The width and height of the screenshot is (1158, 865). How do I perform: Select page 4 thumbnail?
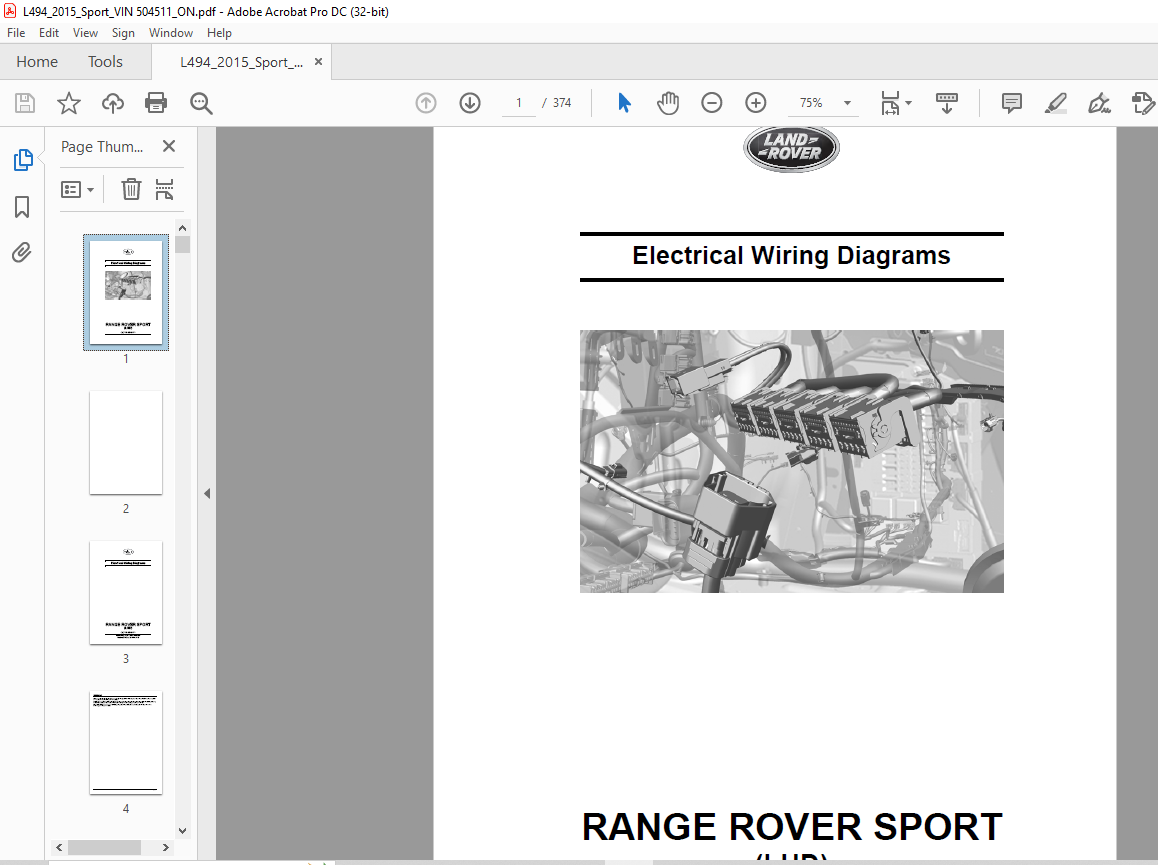click(x=126, y=742)
